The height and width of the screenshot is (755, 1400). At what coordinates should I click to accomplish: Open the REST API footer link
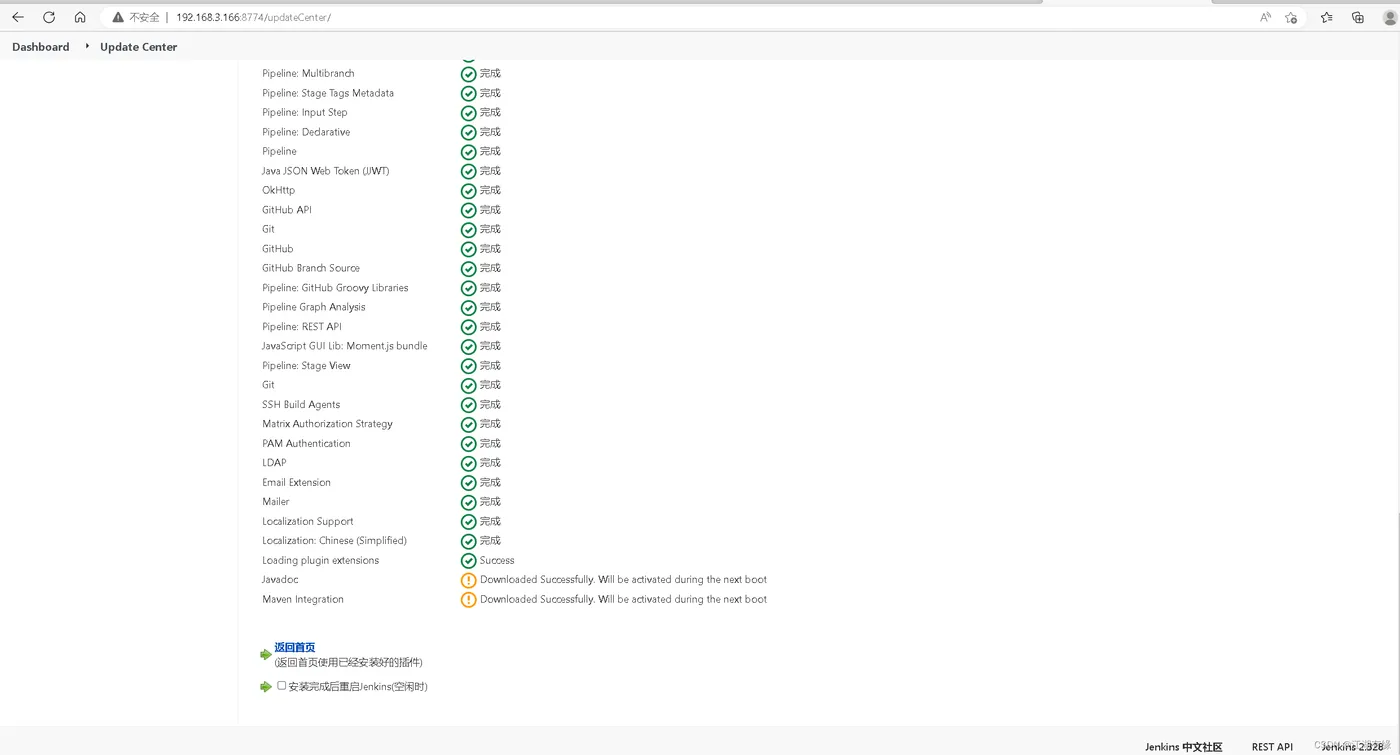(x=1272, y=747)
